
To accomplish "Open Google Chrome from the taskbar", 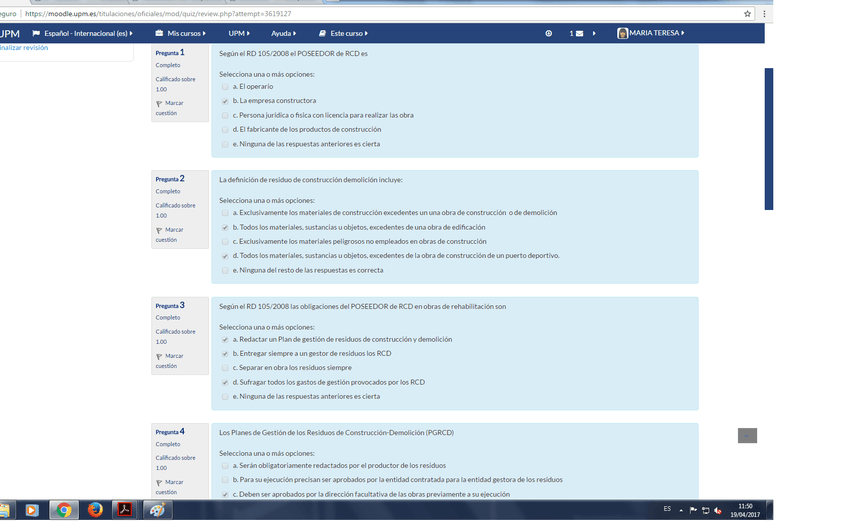I will [63, 510].
